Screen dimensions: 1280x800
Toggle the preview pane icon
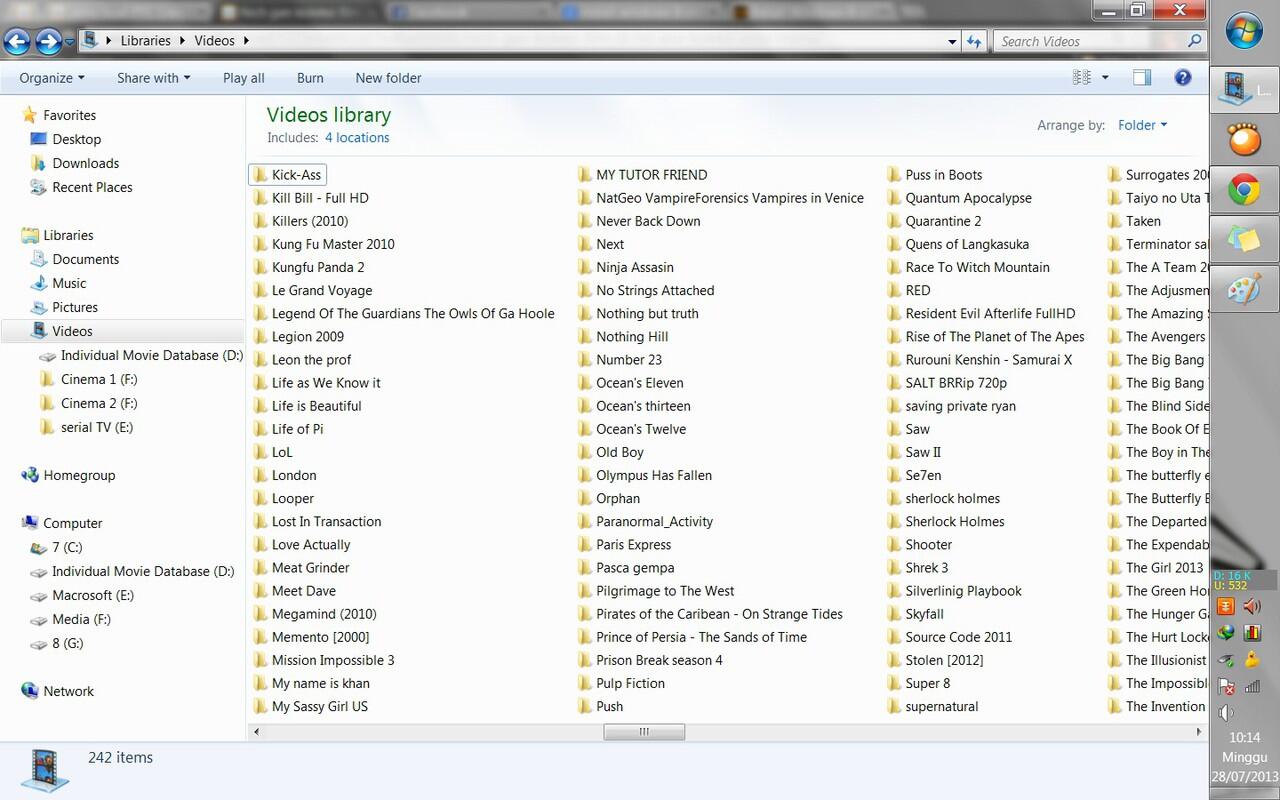coord(1142,77)
